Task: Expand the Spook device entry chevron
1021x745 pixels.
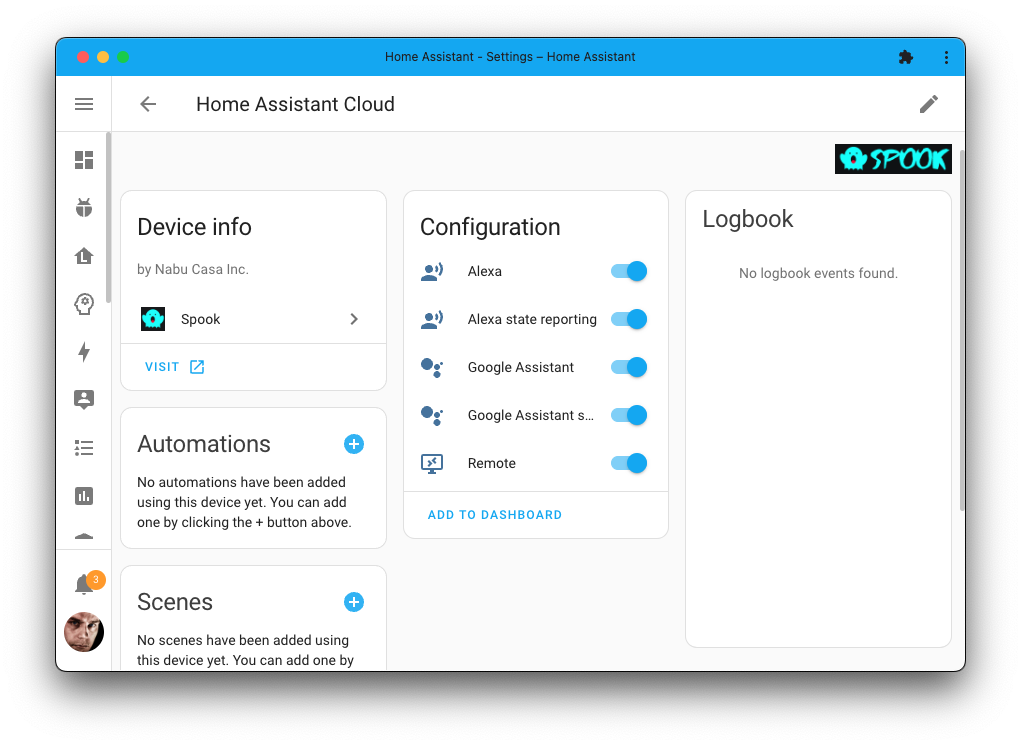Action: click(354, 318)
